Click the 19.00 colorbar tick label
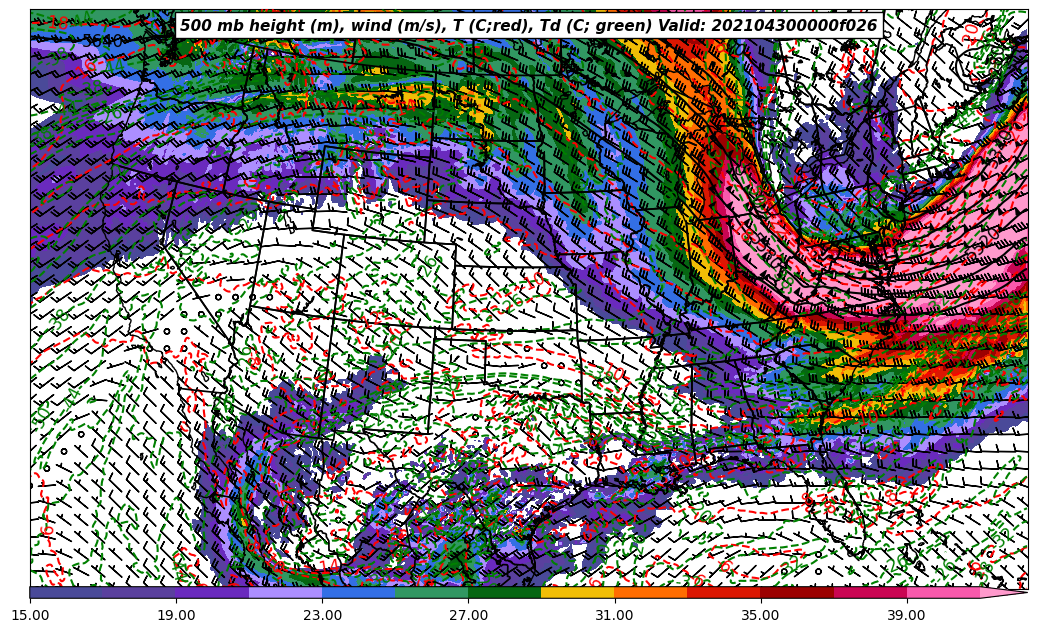This screenshot has width=1037, height=632. [177, 615]
